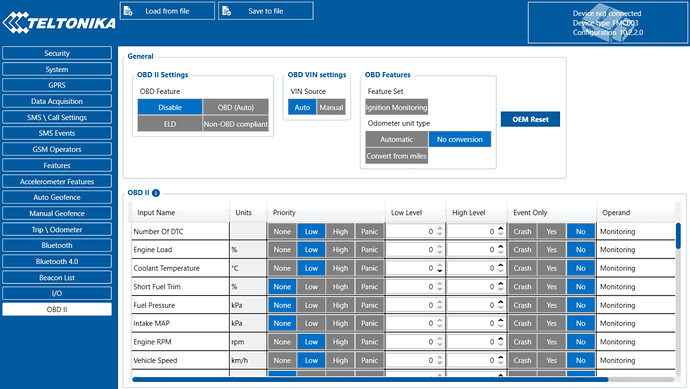
Task: Go to the Data Acquisition section
Action: 57,101
